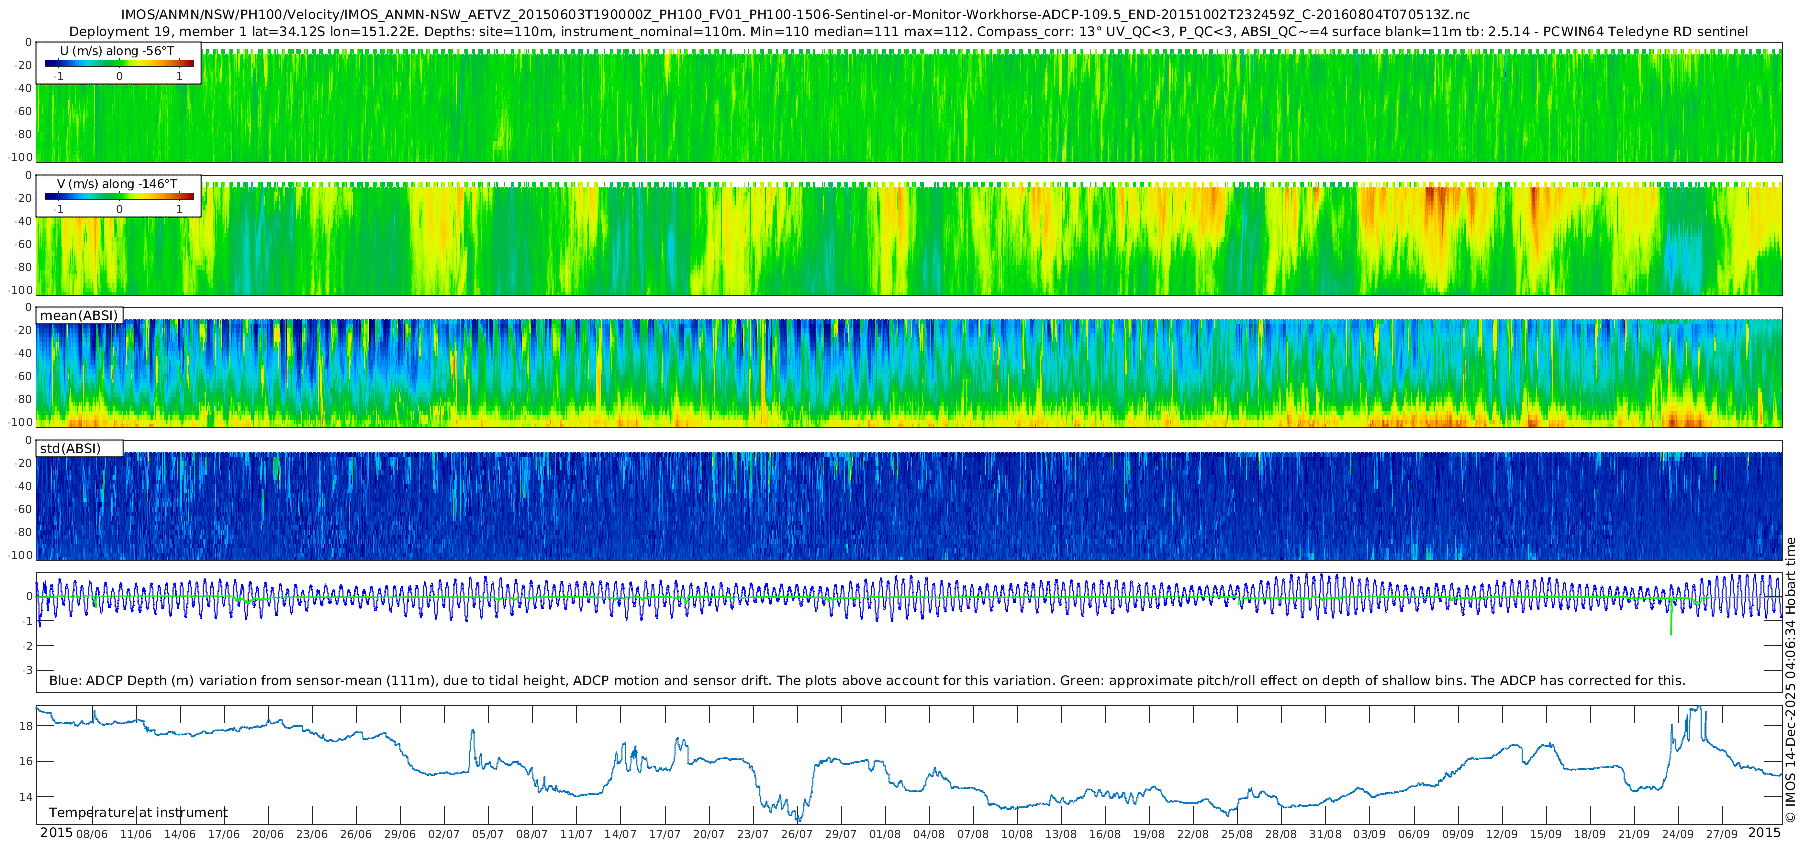Image resolution: width=1800 pixels, height=850 pixels.
Task: Select the mean(ABSI) panel label
Action: [79, 316]
